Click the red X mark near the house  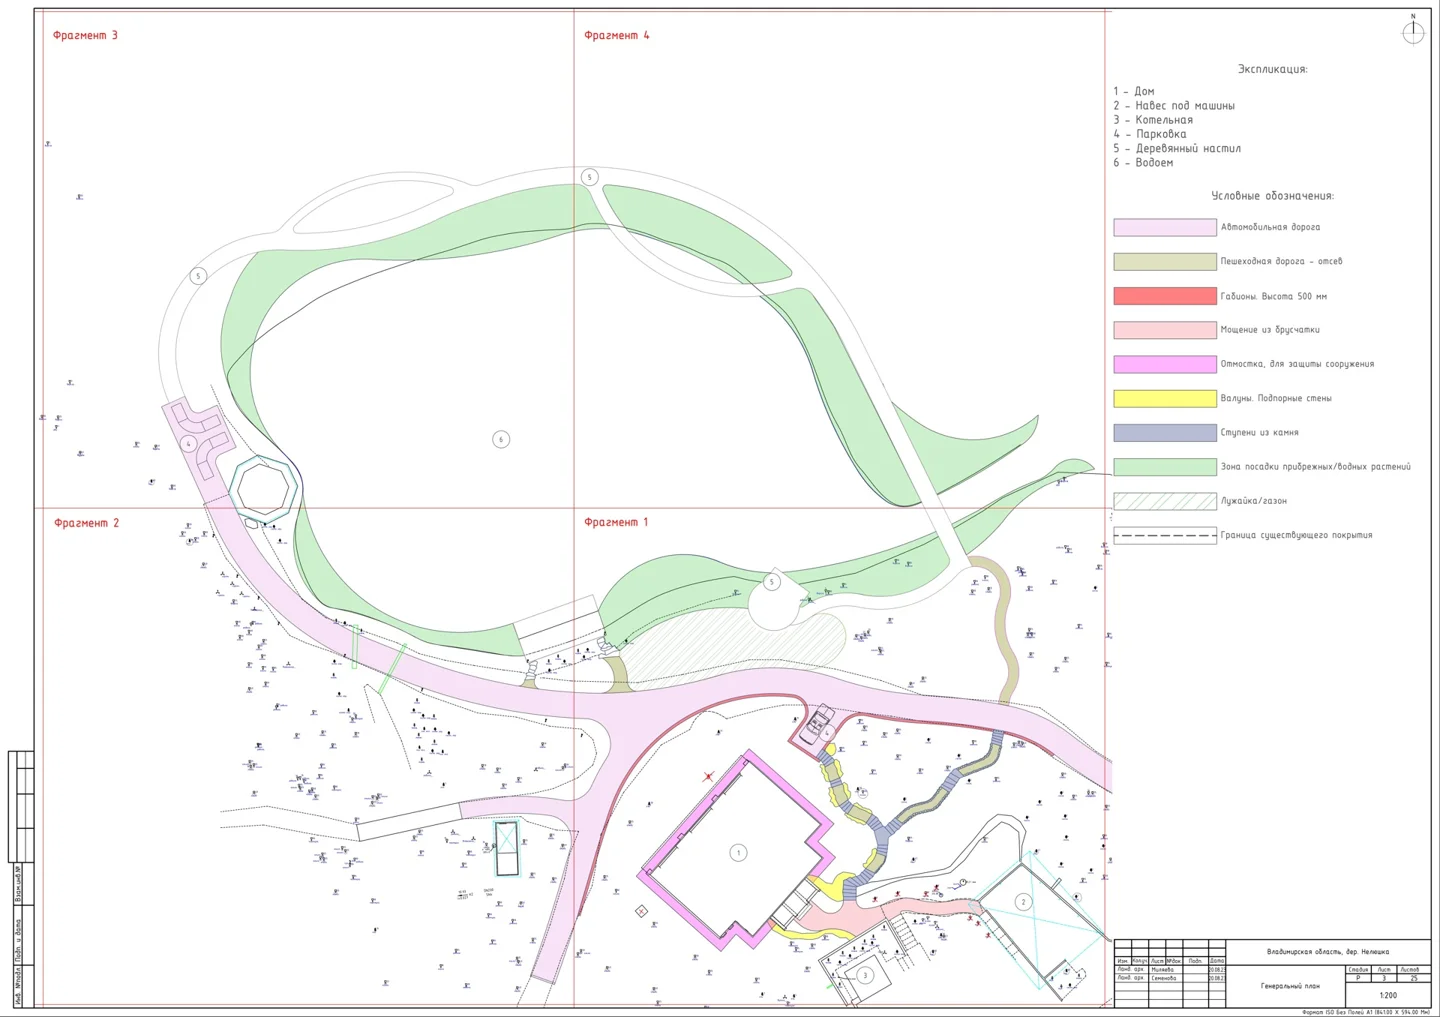pyautogui.click(x=708, y=776)
